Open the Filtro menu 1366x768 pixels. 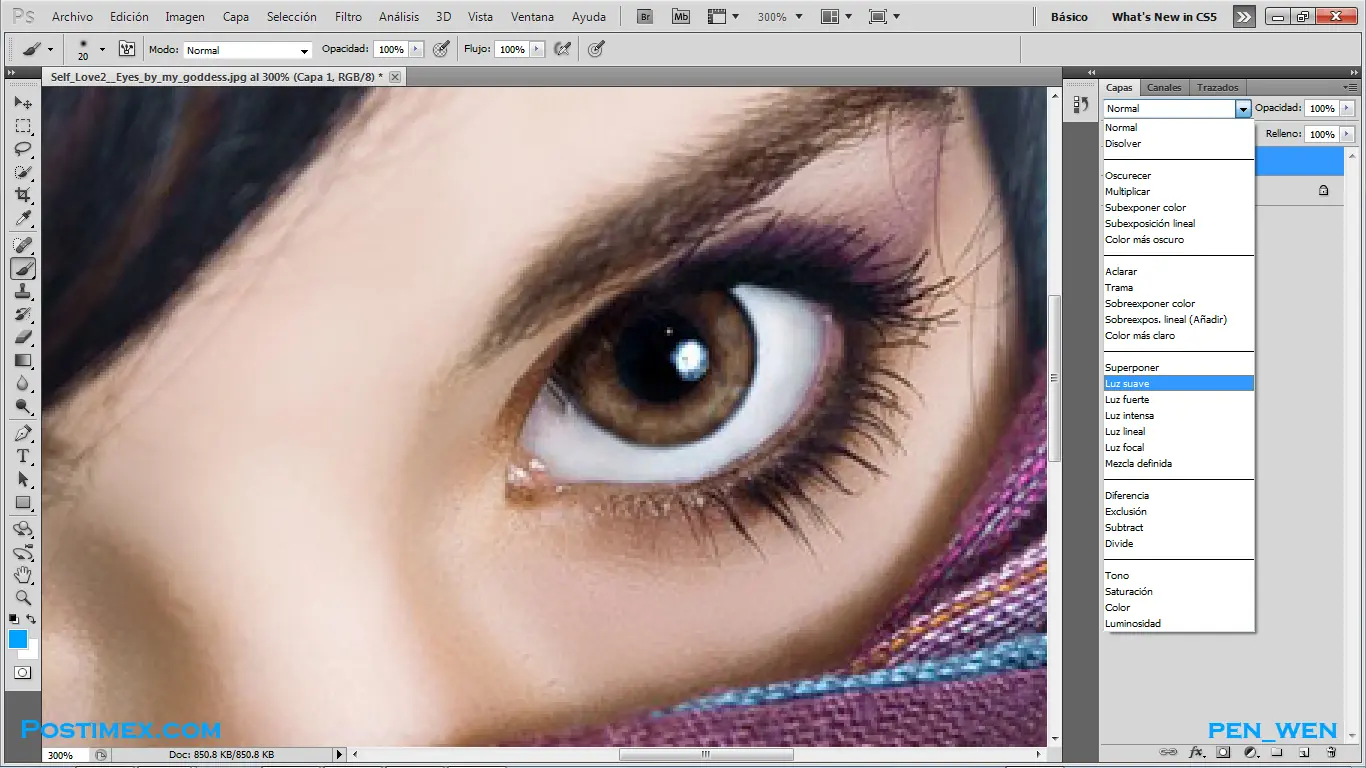[348, 17]
